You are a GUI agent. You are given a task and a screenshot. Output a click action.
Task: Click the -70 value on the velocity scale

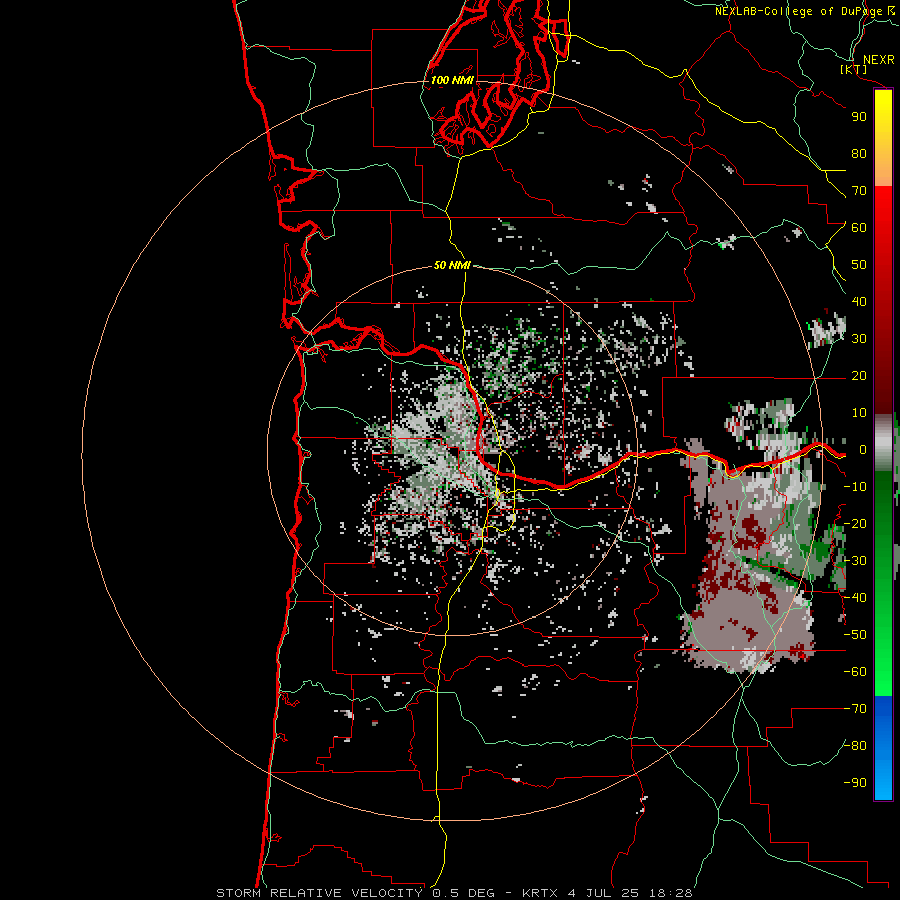[x=855, y=709]
